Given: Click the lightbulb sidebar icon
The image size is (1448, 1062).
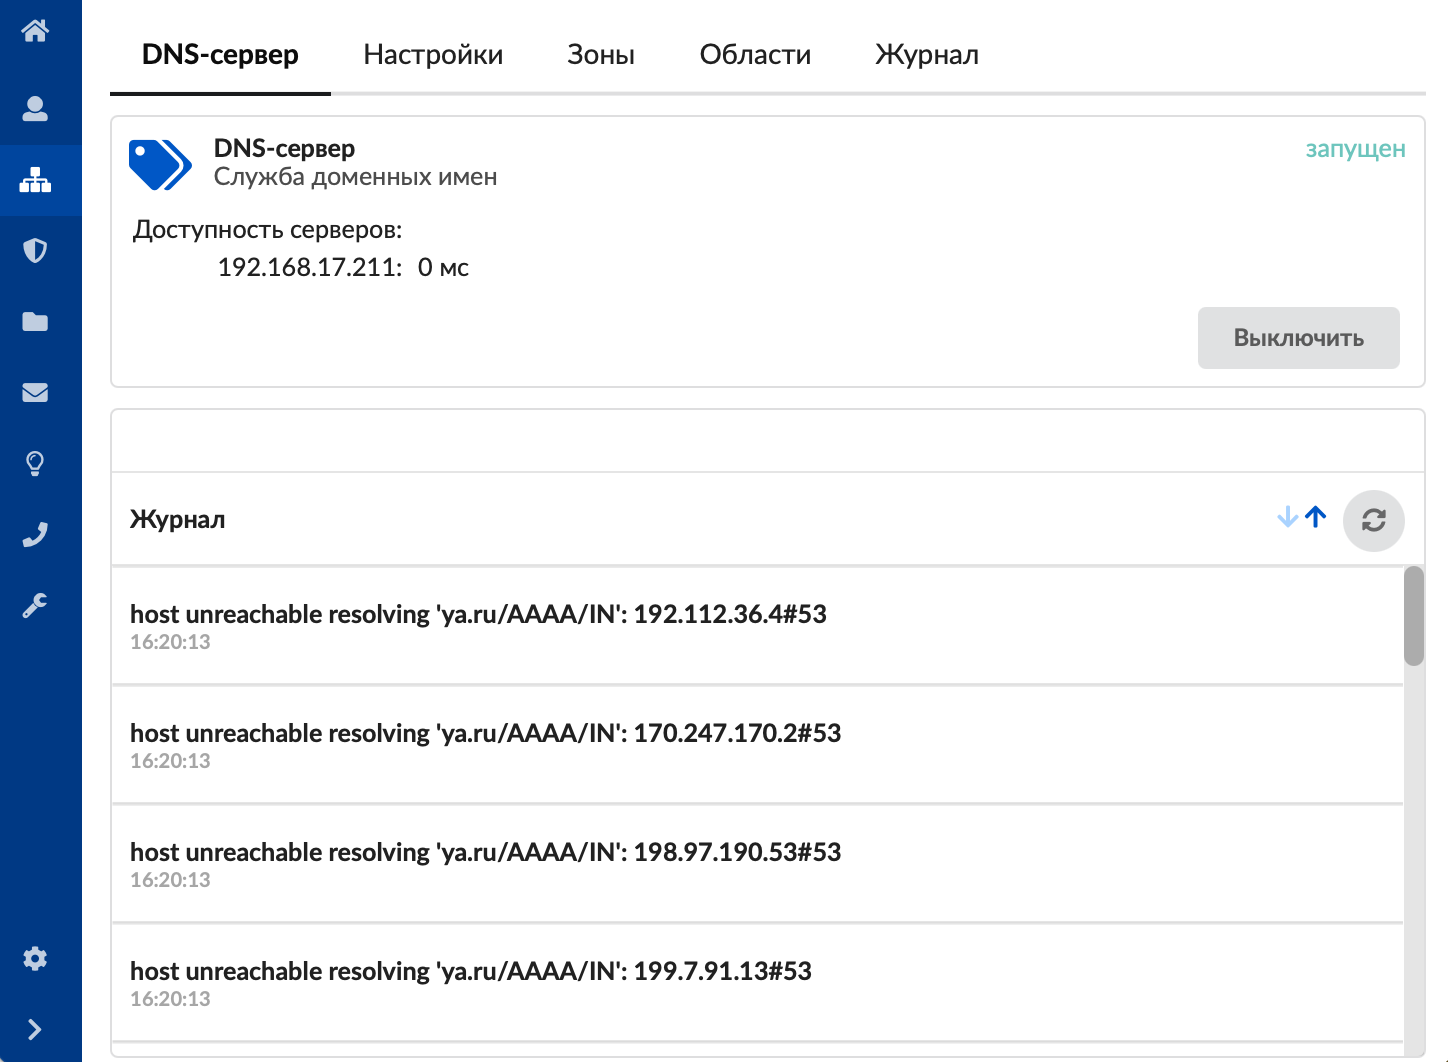Looking at the screenshot, I should click(x=35, y=463).
